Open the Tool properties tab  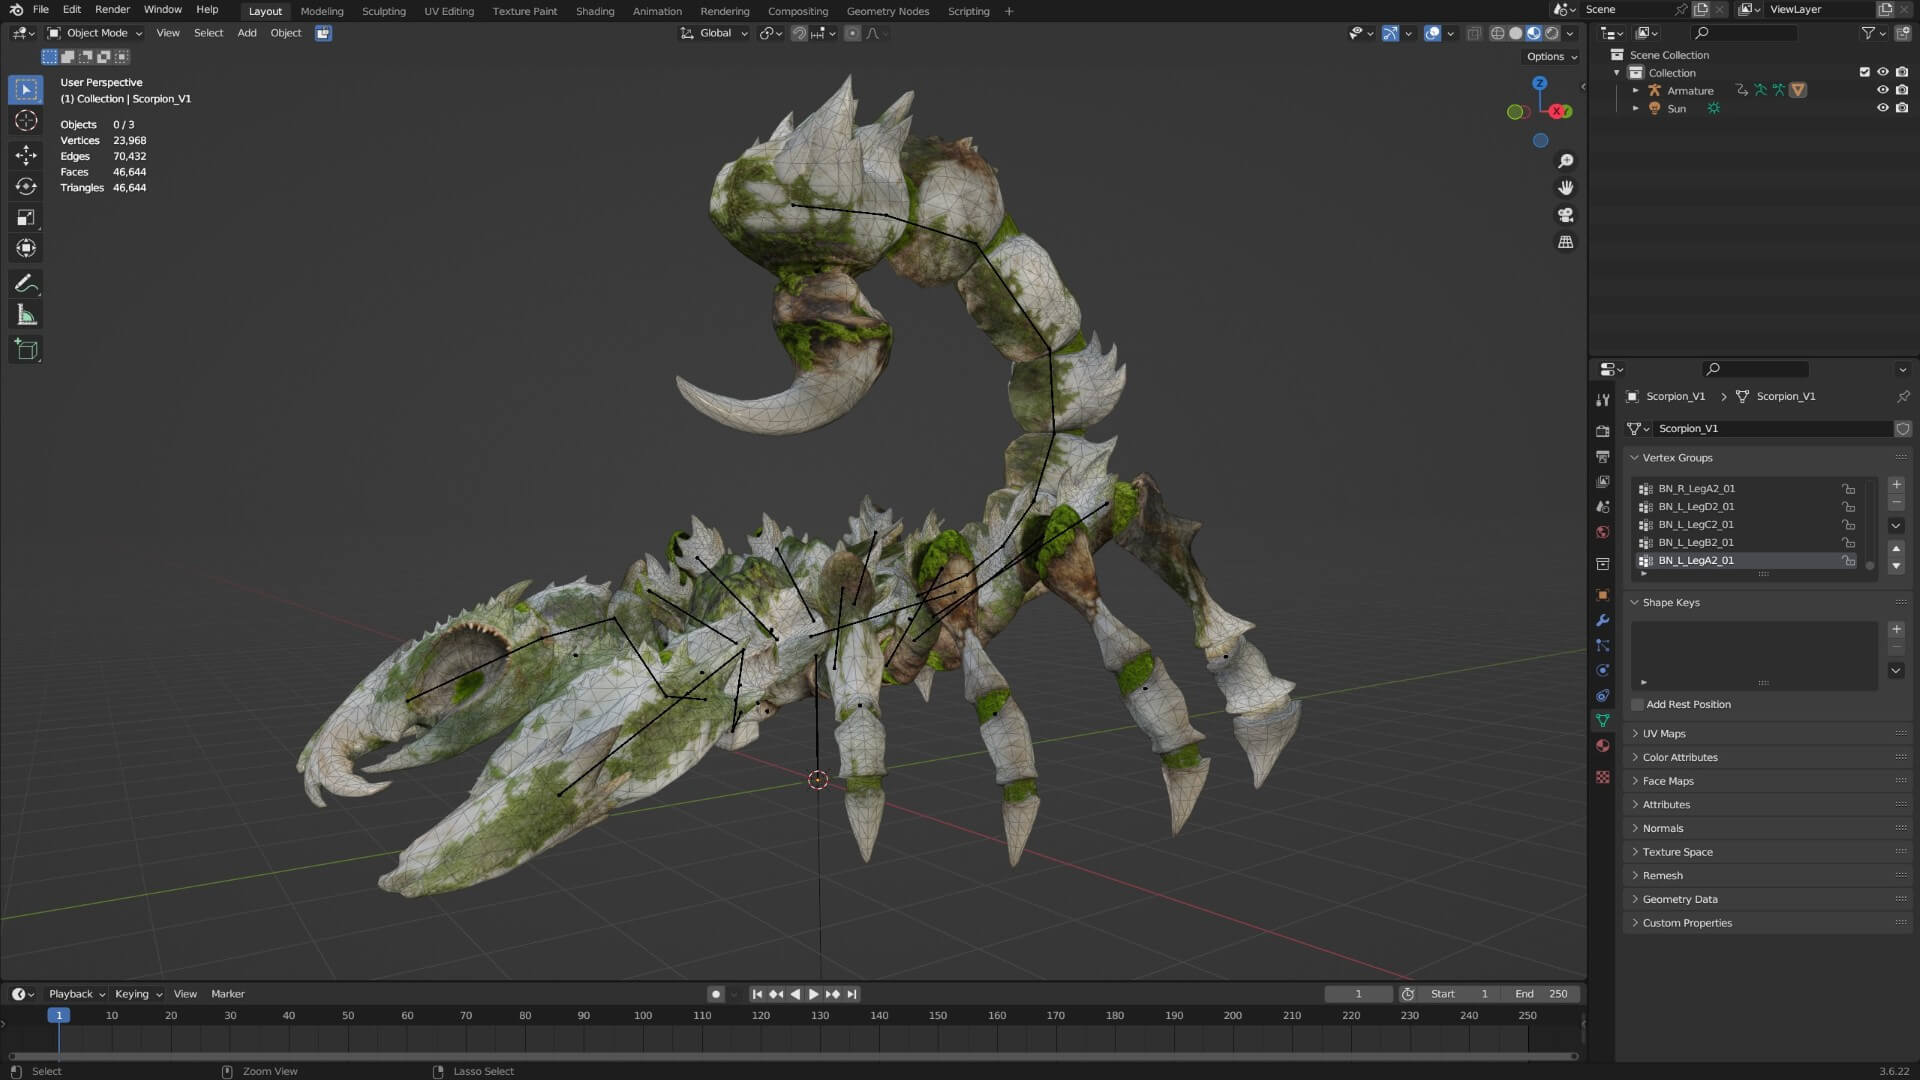[1603, 400]
